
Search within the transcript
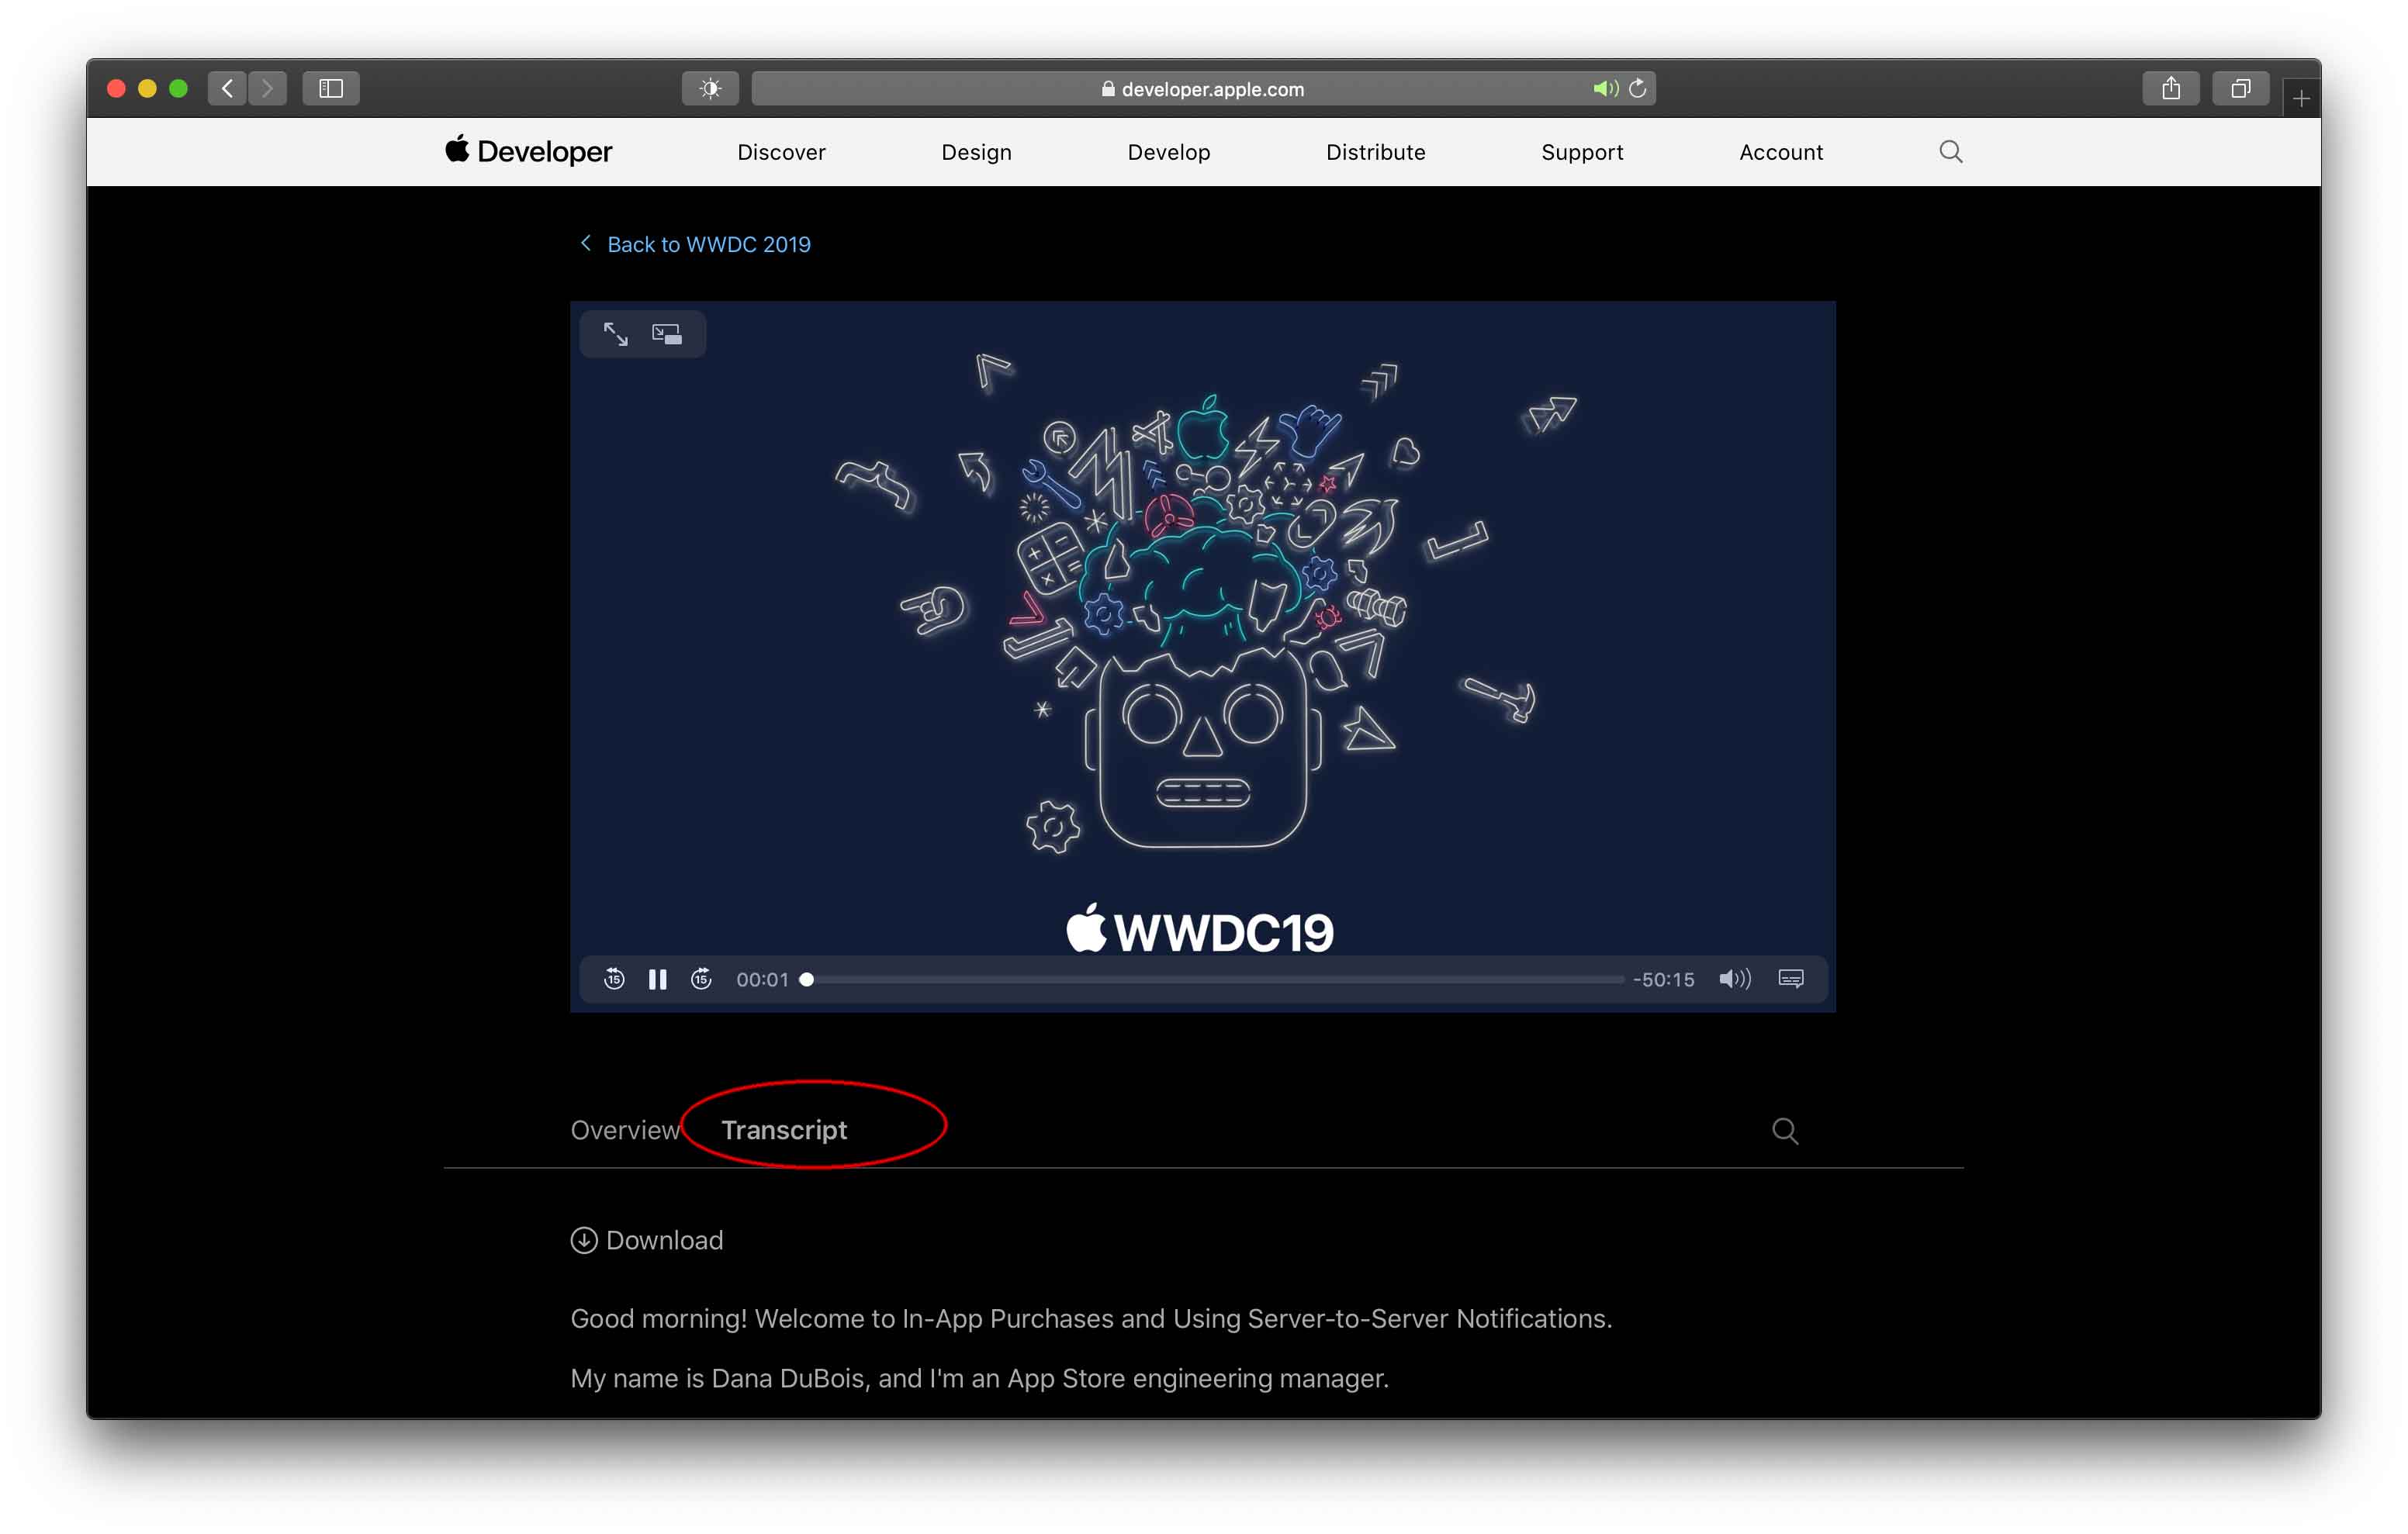tap(1785, 1131)
